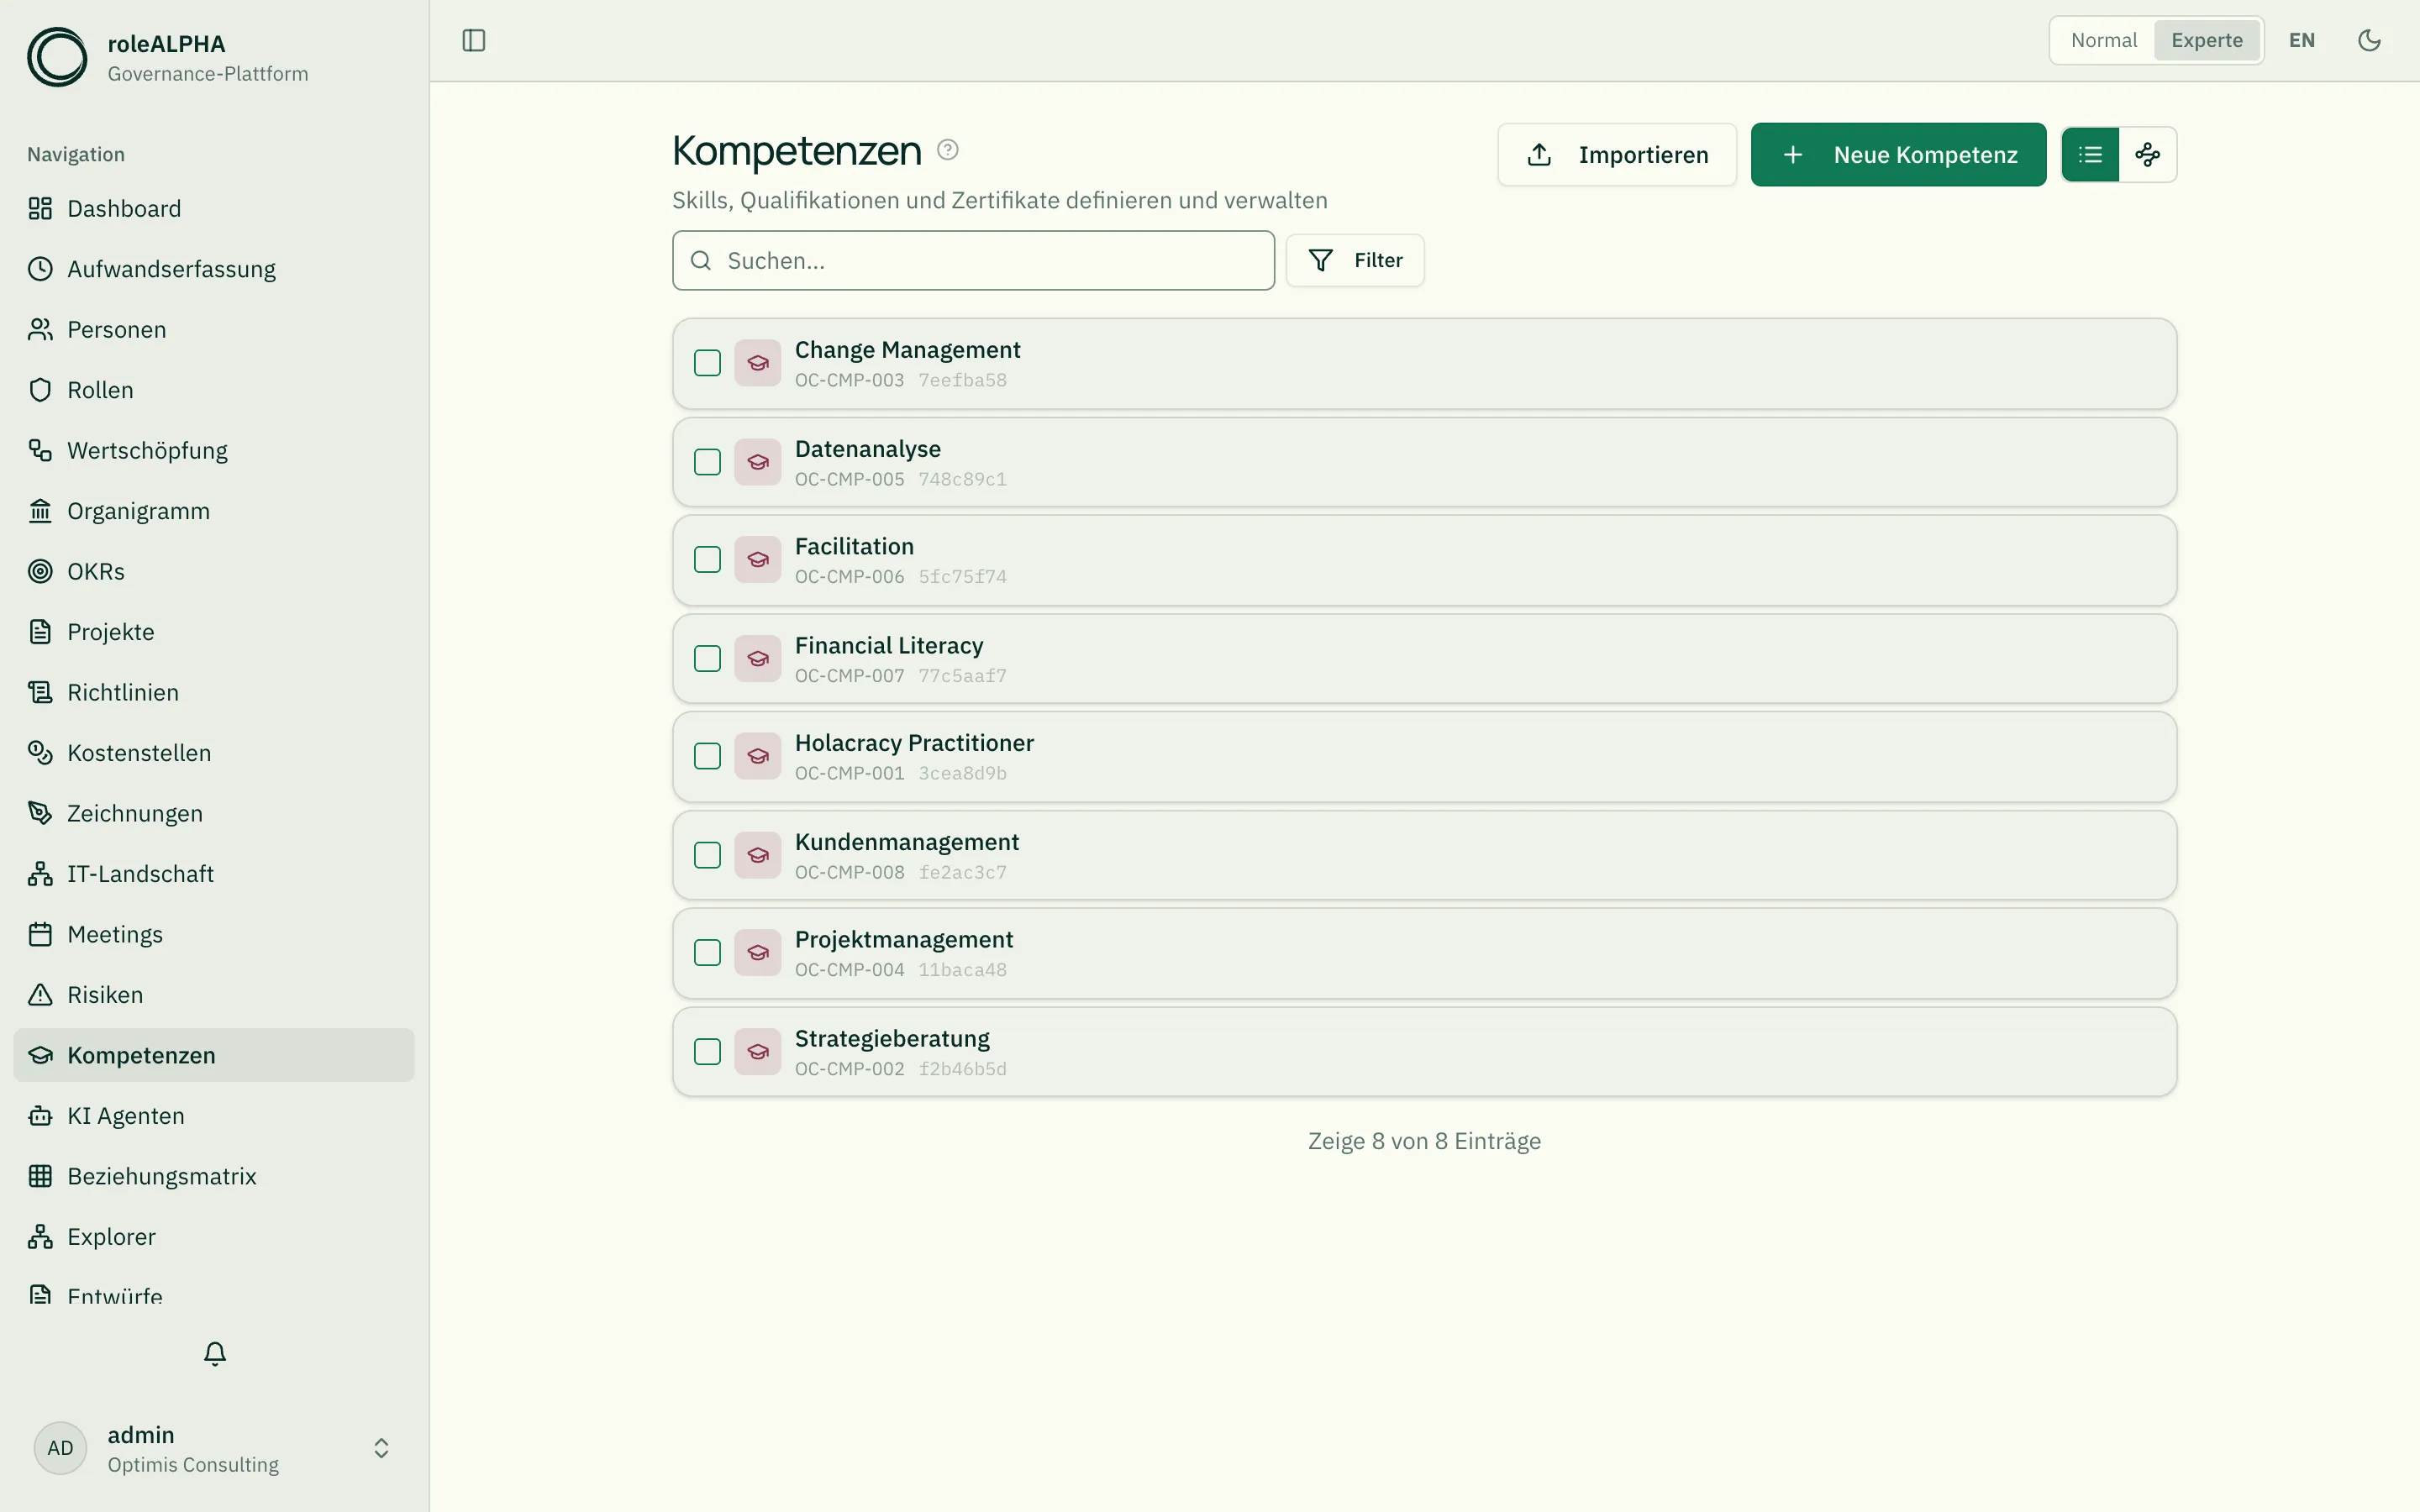Image resolution: width=2420 pixels, height=1512 pixels.
Task: Click the Importieren button
Action: point(1617,154)
